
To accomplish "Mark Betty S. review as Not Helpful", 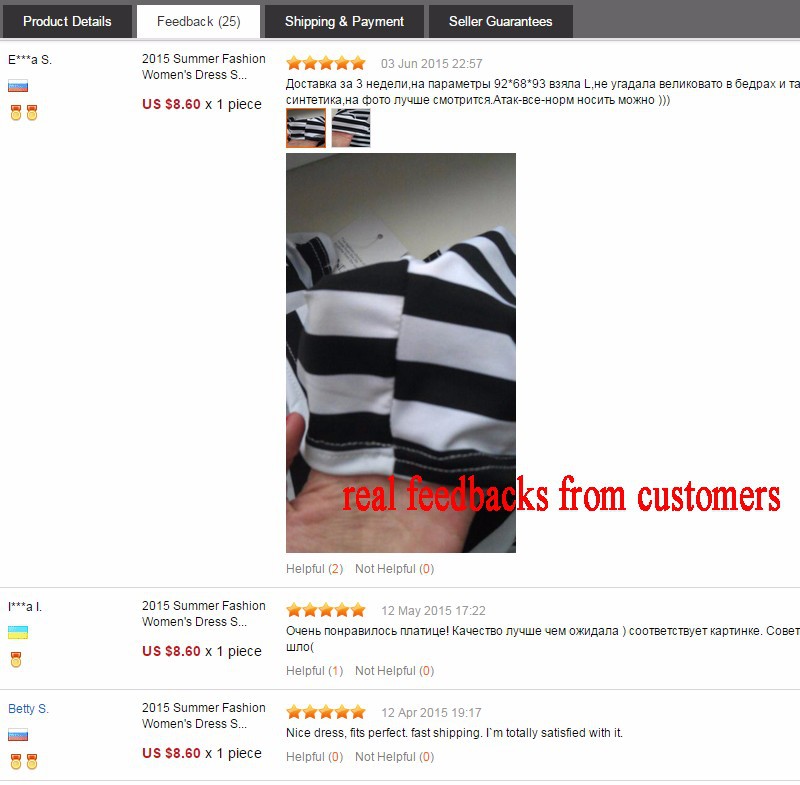I will click(x=394, y=757).
